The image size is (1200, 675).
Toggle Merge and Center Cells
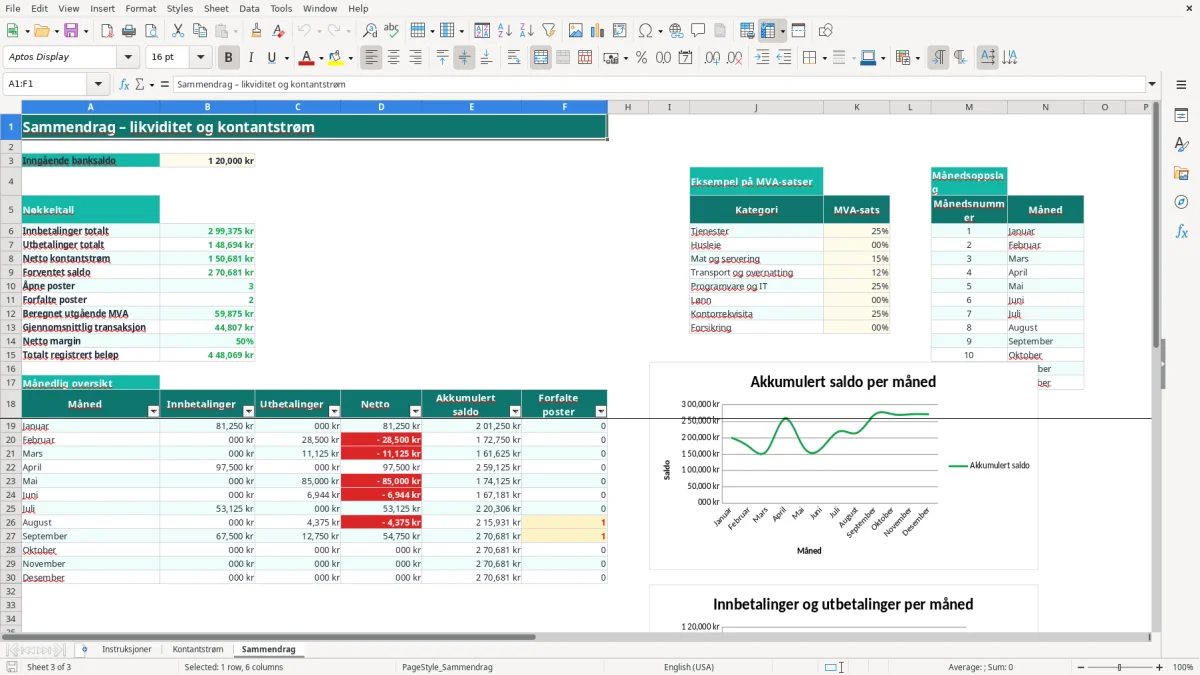point(541,58)
